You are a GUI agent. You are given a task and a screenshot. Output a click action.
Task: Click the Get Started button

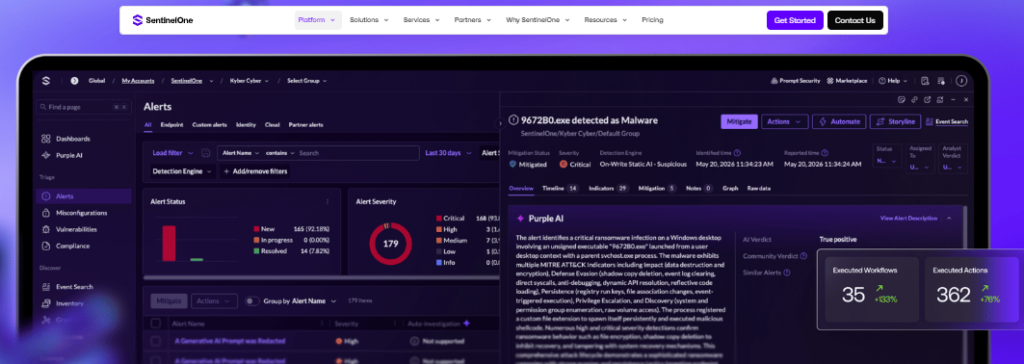[x=795, y=20]
